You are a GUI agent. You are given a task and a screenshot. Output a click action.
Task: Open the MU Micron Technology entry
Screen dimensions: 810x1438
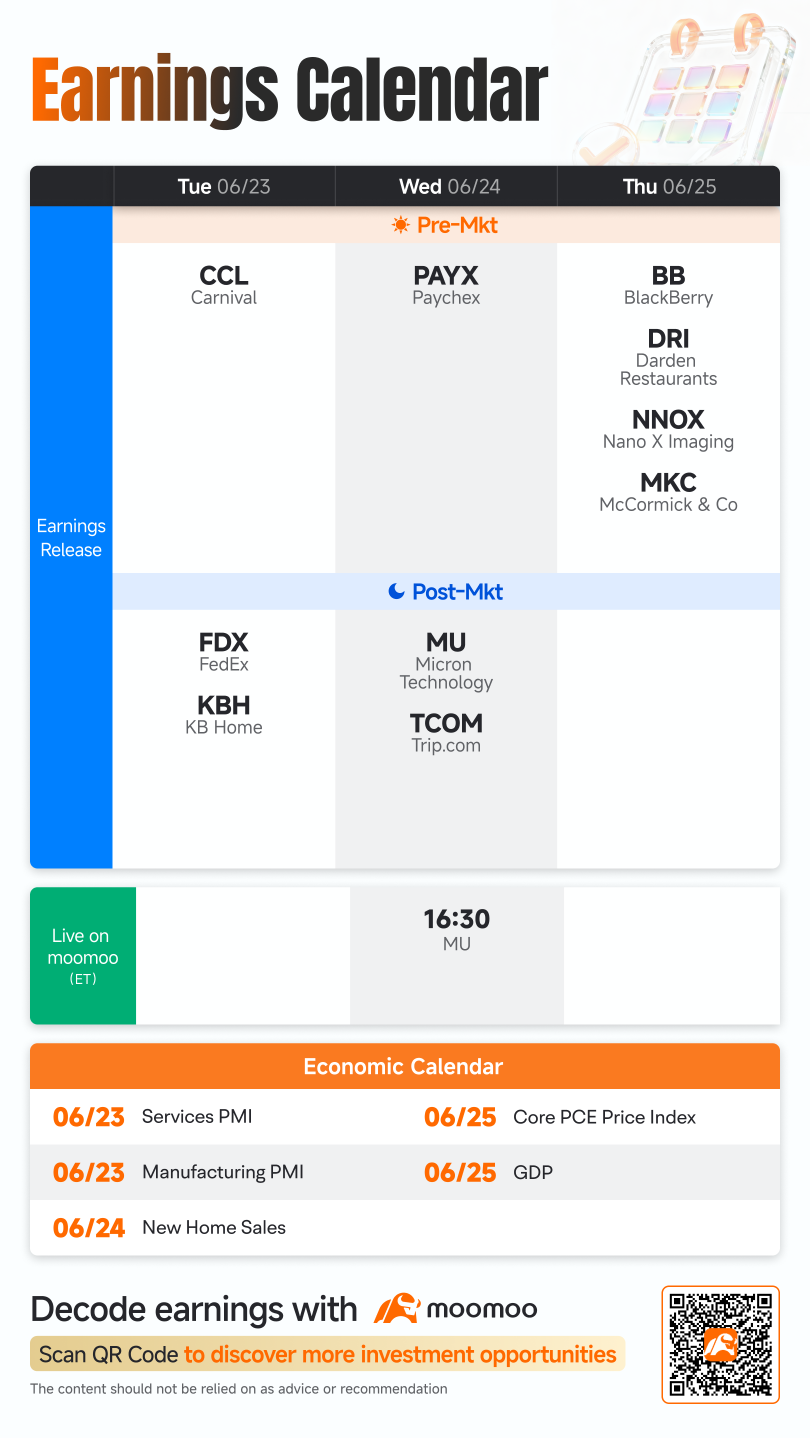click(446, 661)
